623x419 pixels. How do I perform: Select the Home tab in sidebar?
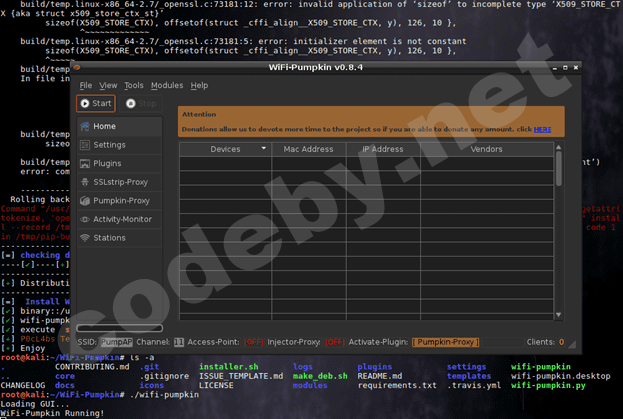pos(120,126)
